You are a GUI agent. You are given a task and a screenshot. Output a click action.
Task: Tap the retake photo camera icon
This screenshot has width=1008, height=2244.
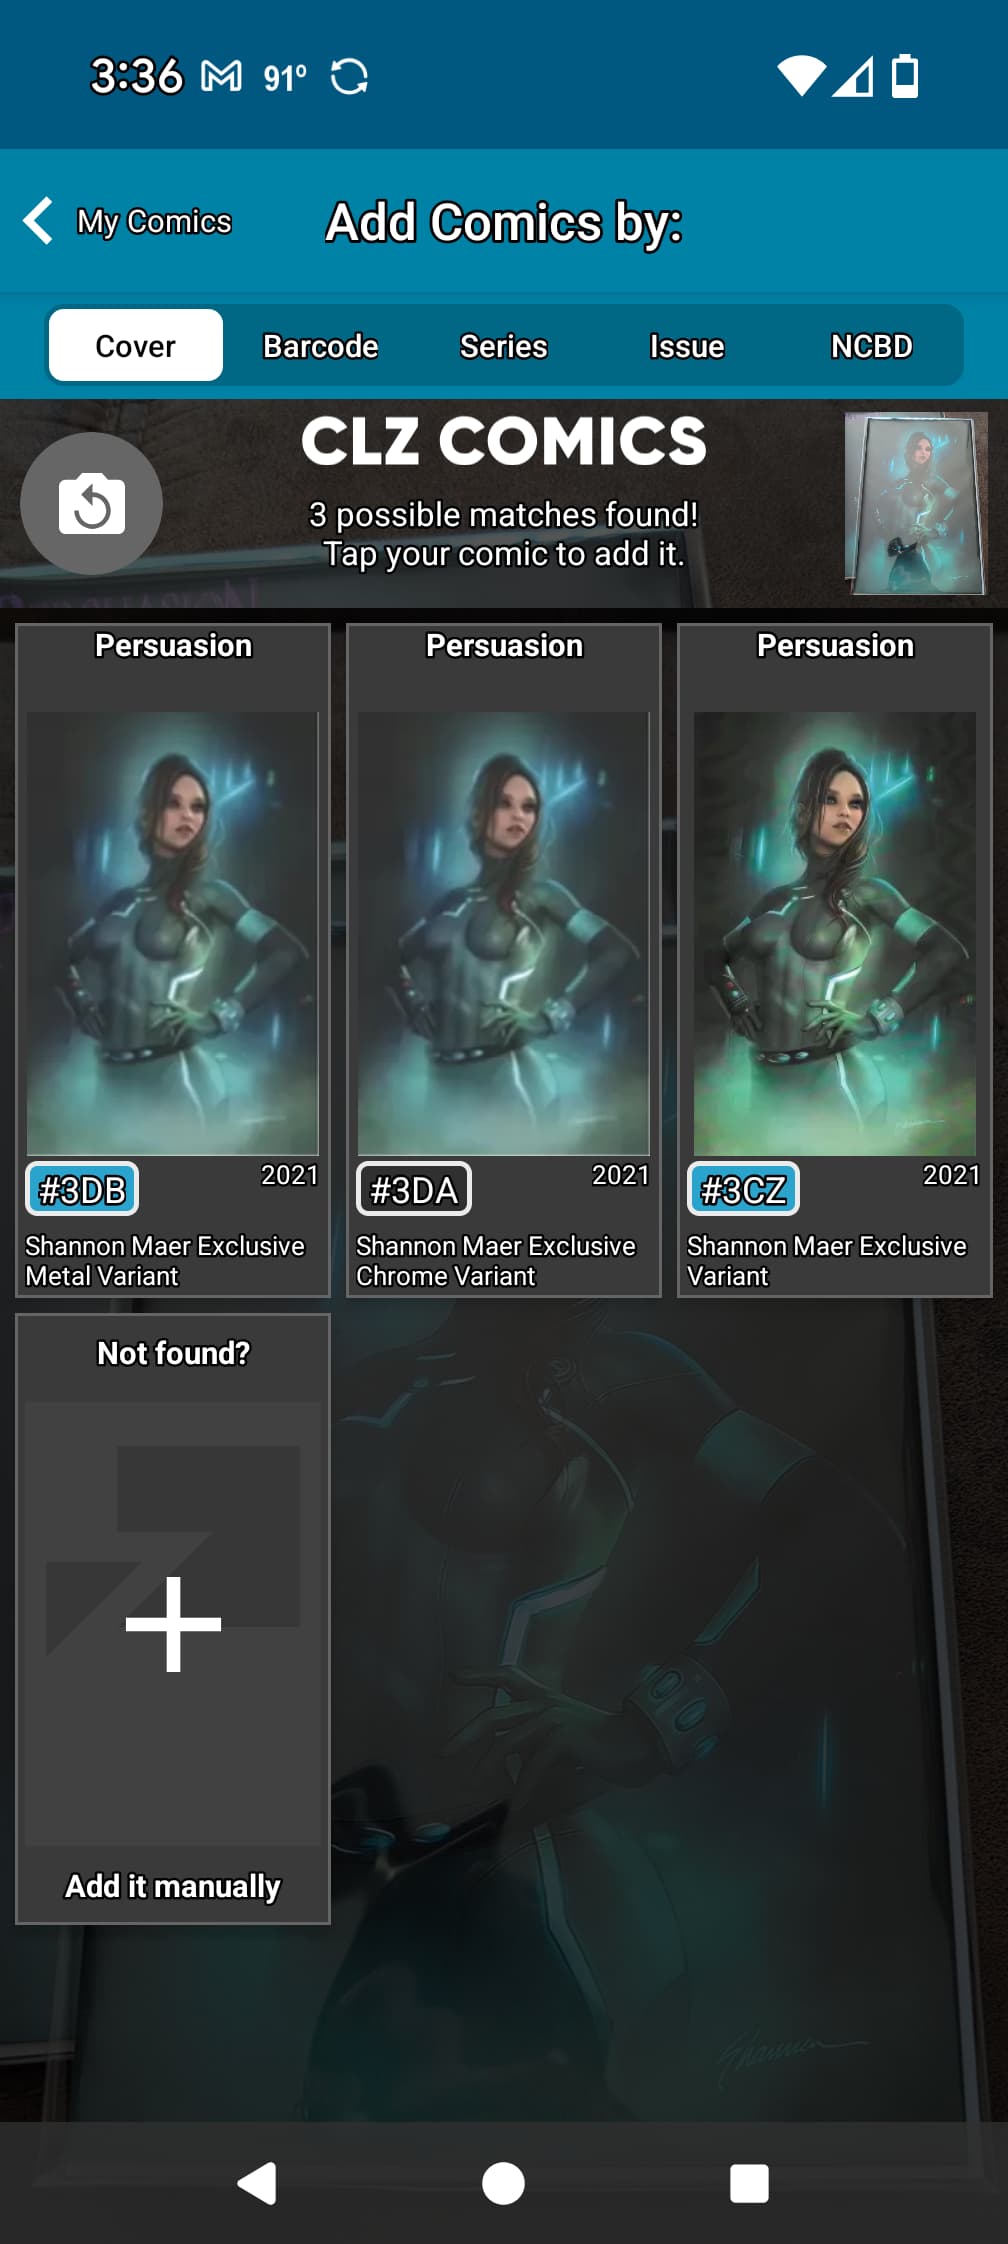91,503
